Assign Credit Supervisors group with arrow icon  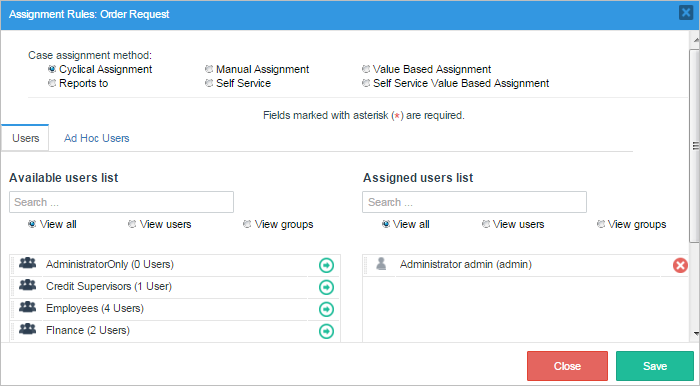point(326,287)
